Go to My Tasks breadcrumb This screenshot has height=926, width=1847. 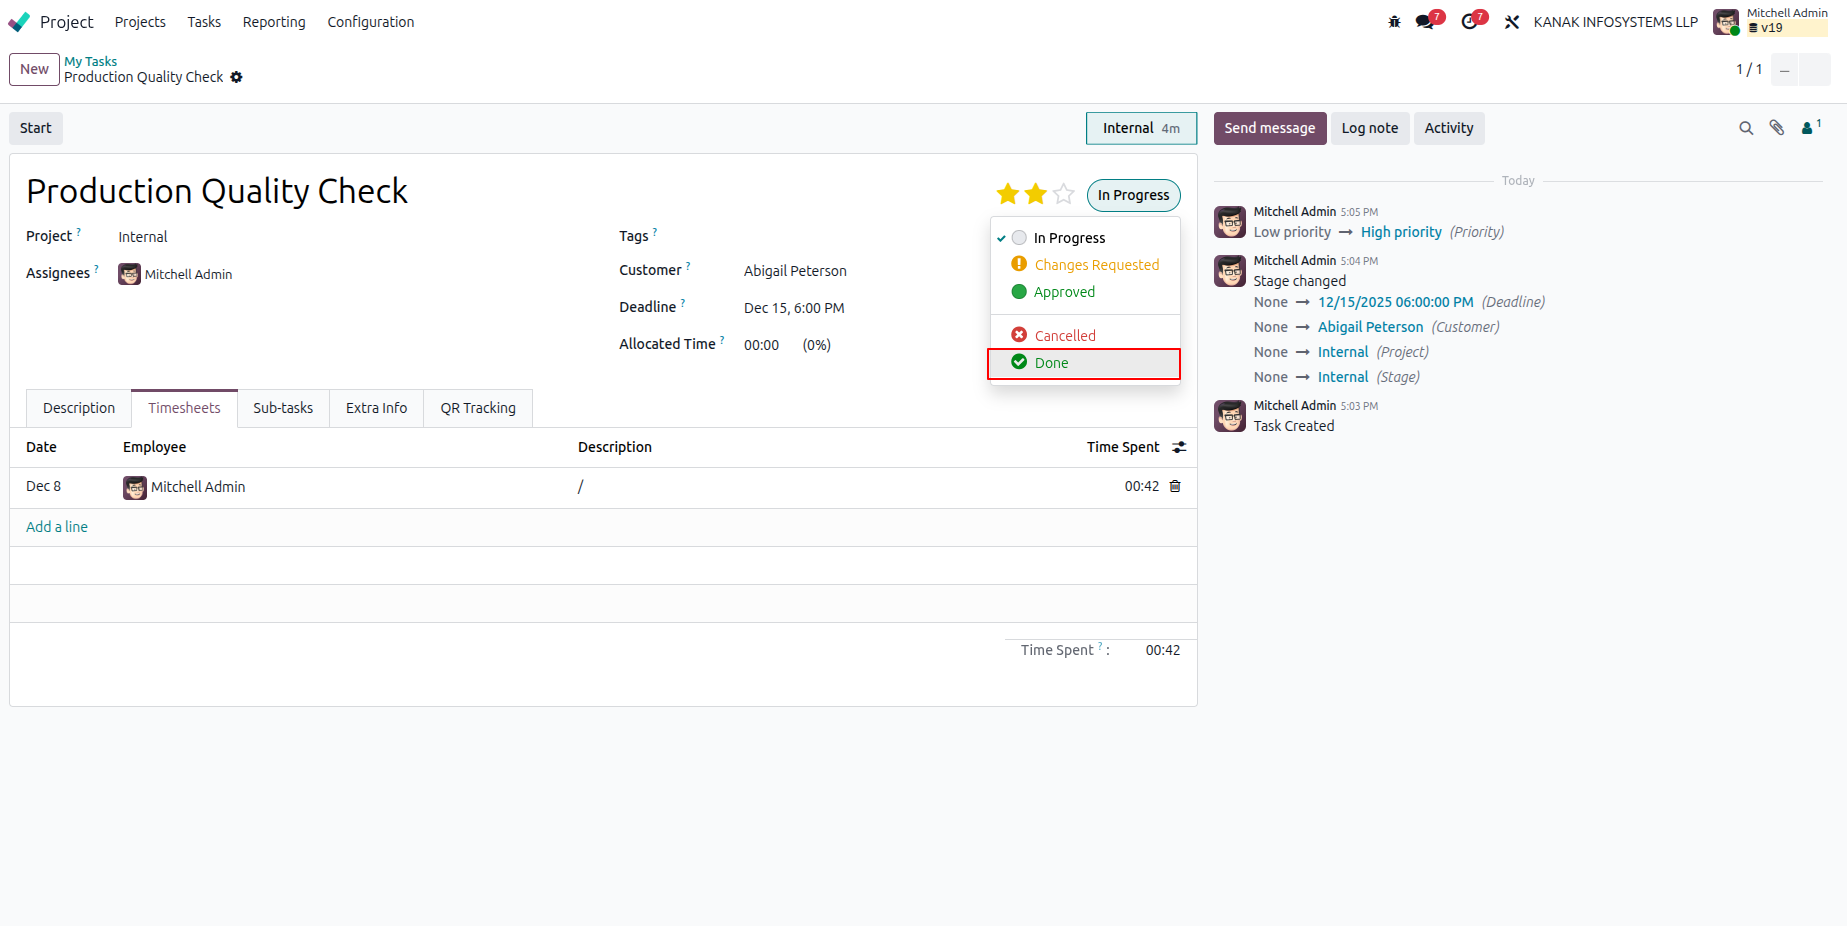(x=91, y=61)
